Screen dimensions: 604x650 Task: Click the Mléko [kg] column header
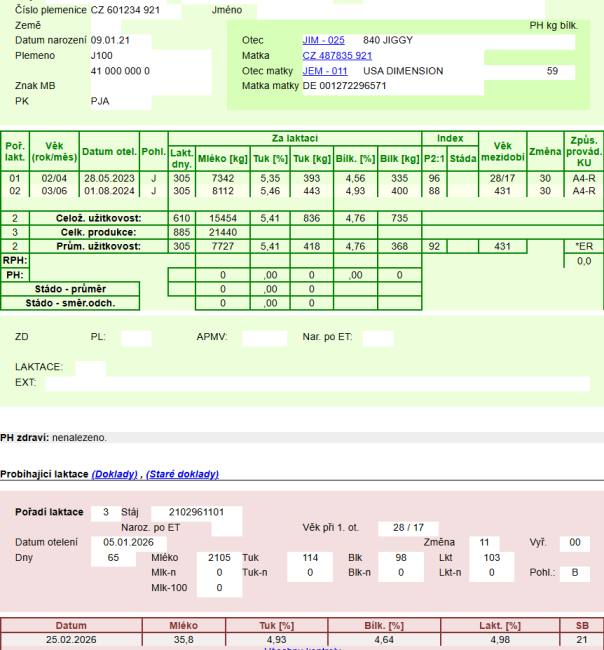222,158
